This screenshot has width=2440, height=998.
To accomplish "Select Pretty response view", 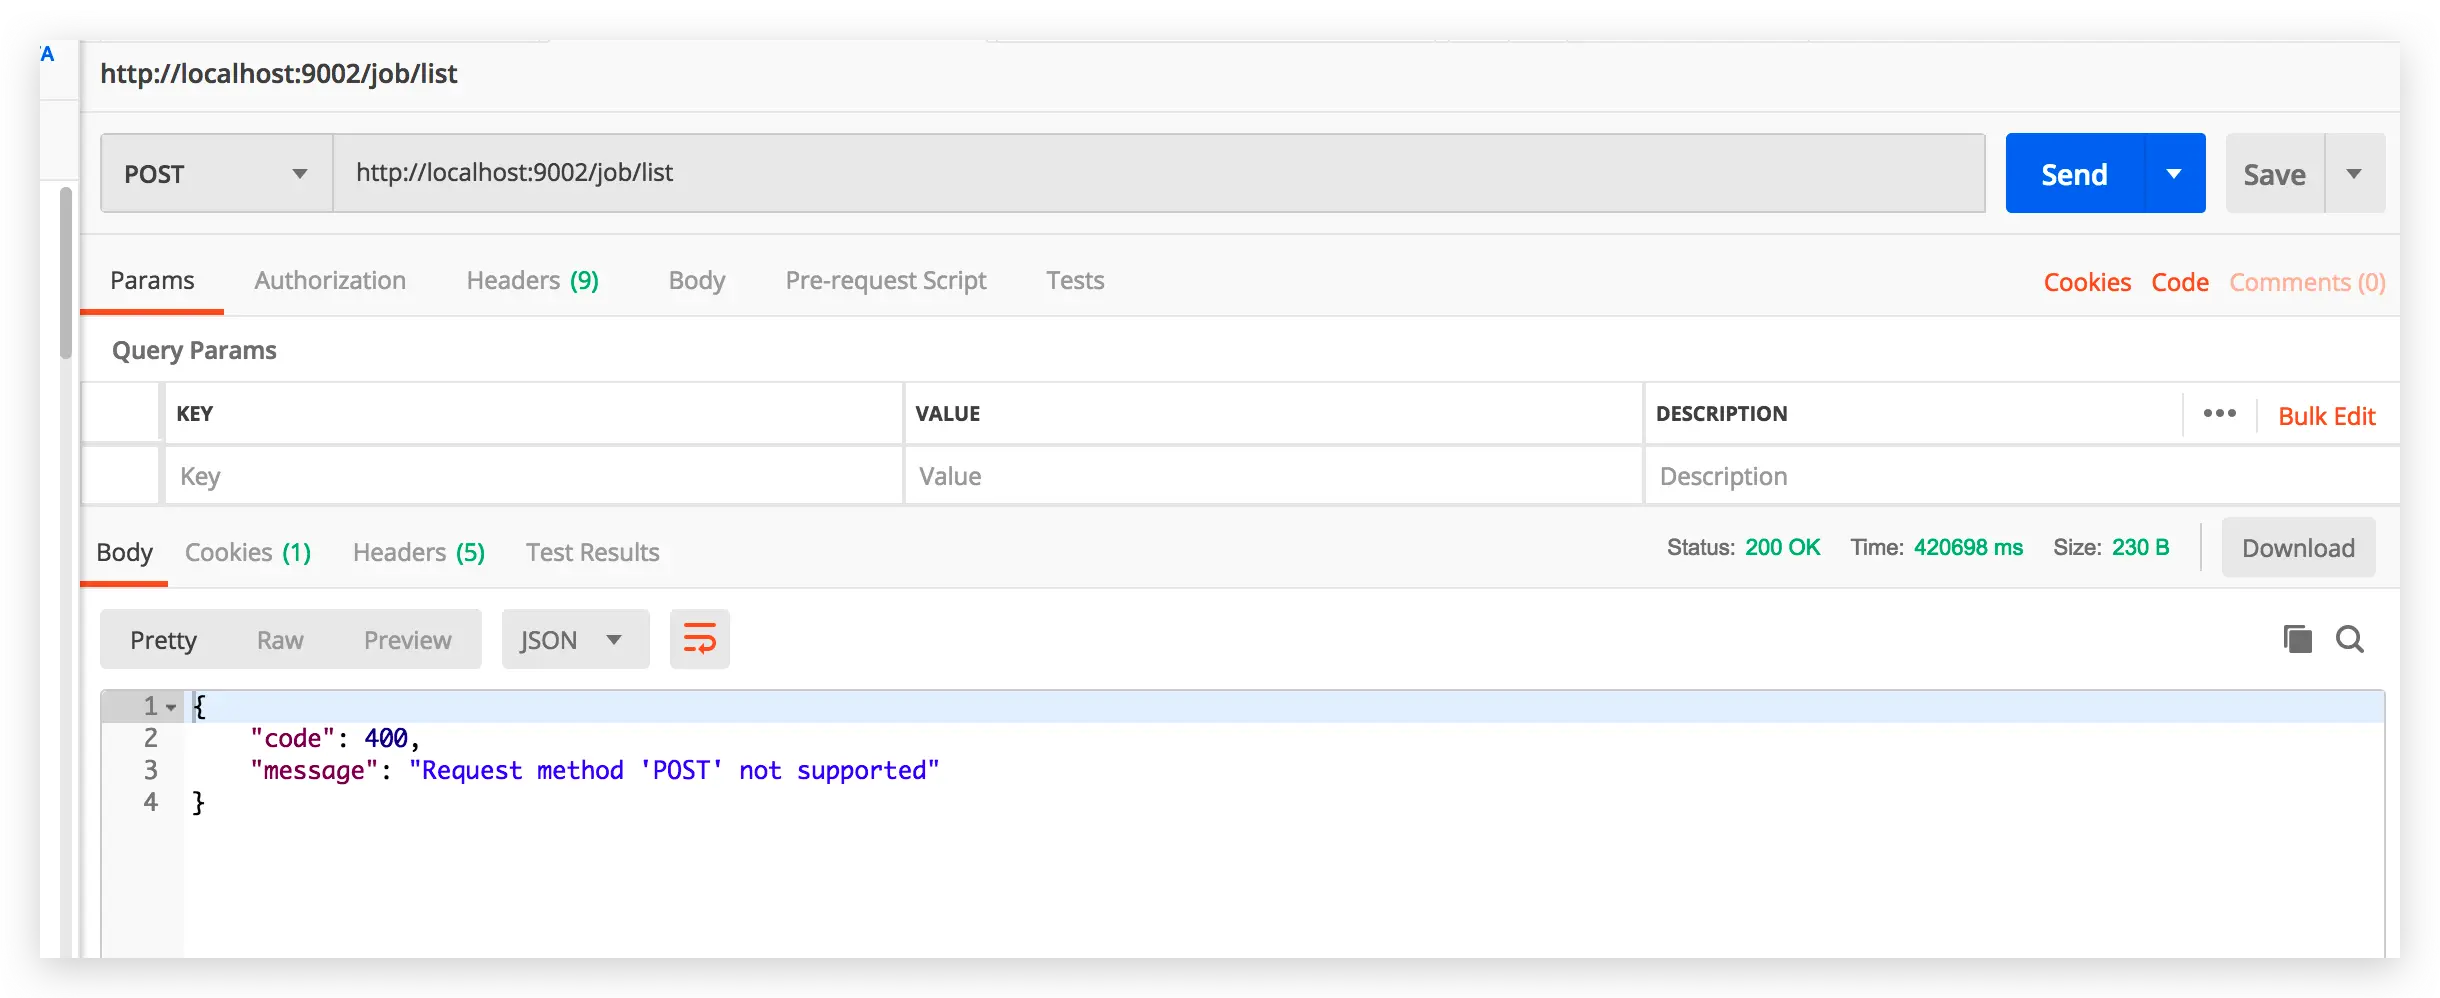I will coord(163,640).
